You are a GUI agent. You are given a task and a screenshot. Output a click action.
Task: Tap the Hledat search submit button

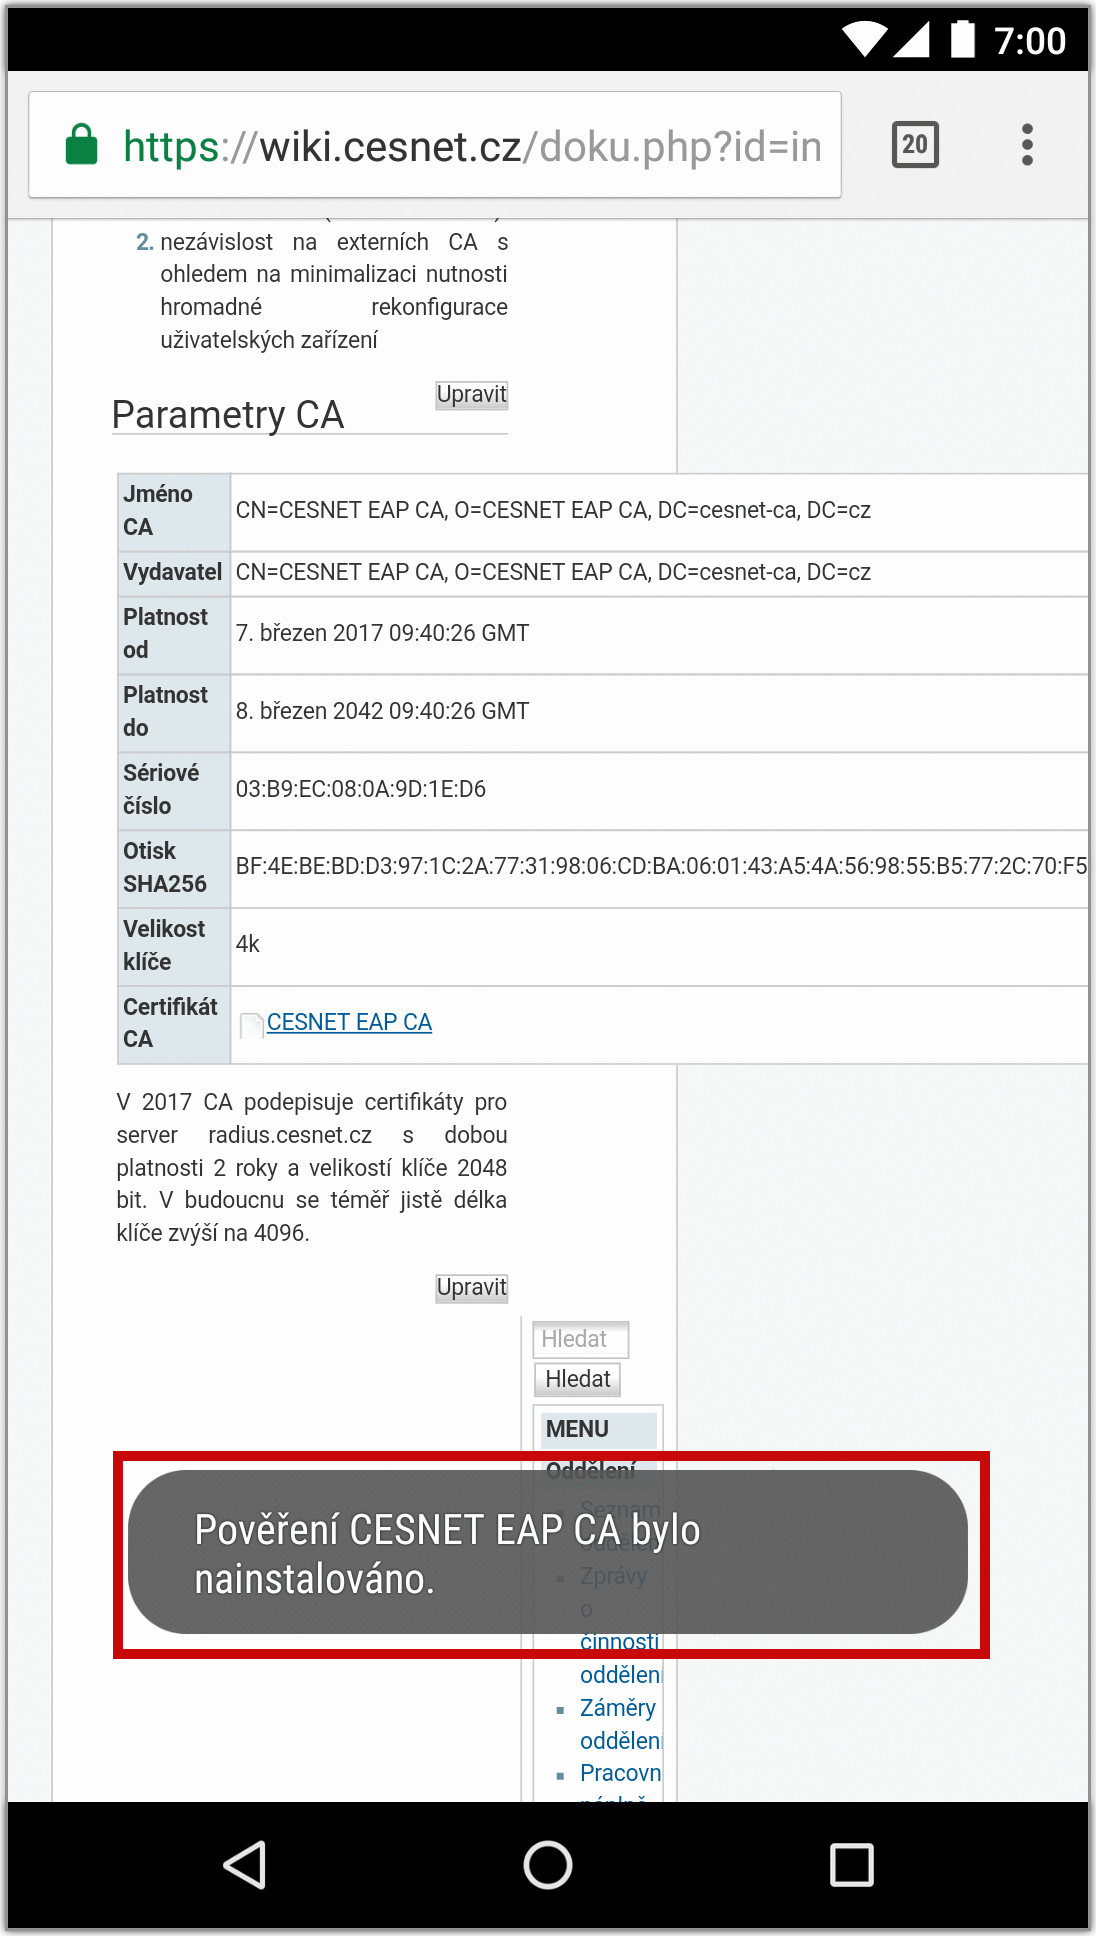[578, 1380]
